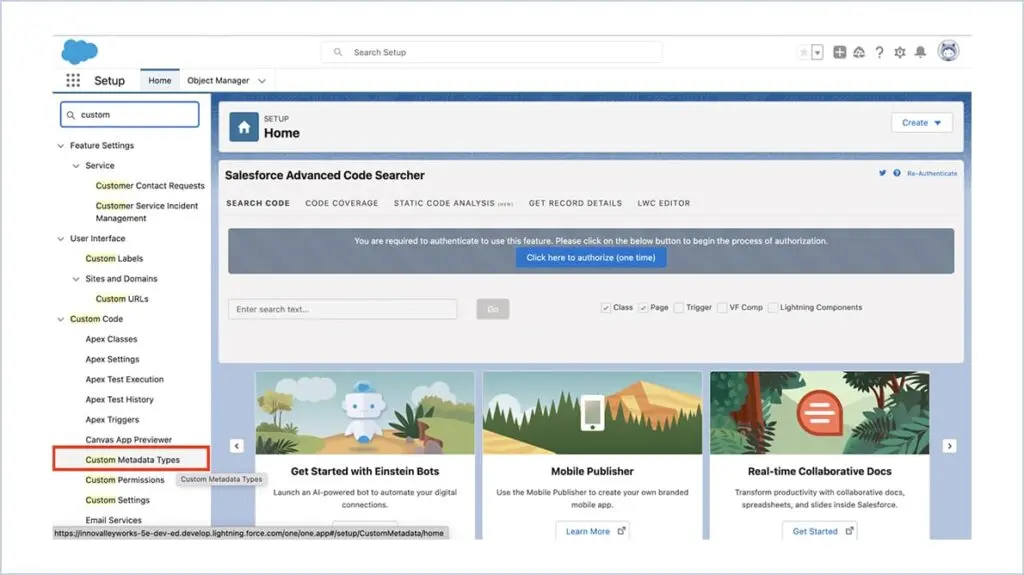This screenshot has width=1024, height=575.
Task: Click the Go search button
Action: [x=493, y=309]
